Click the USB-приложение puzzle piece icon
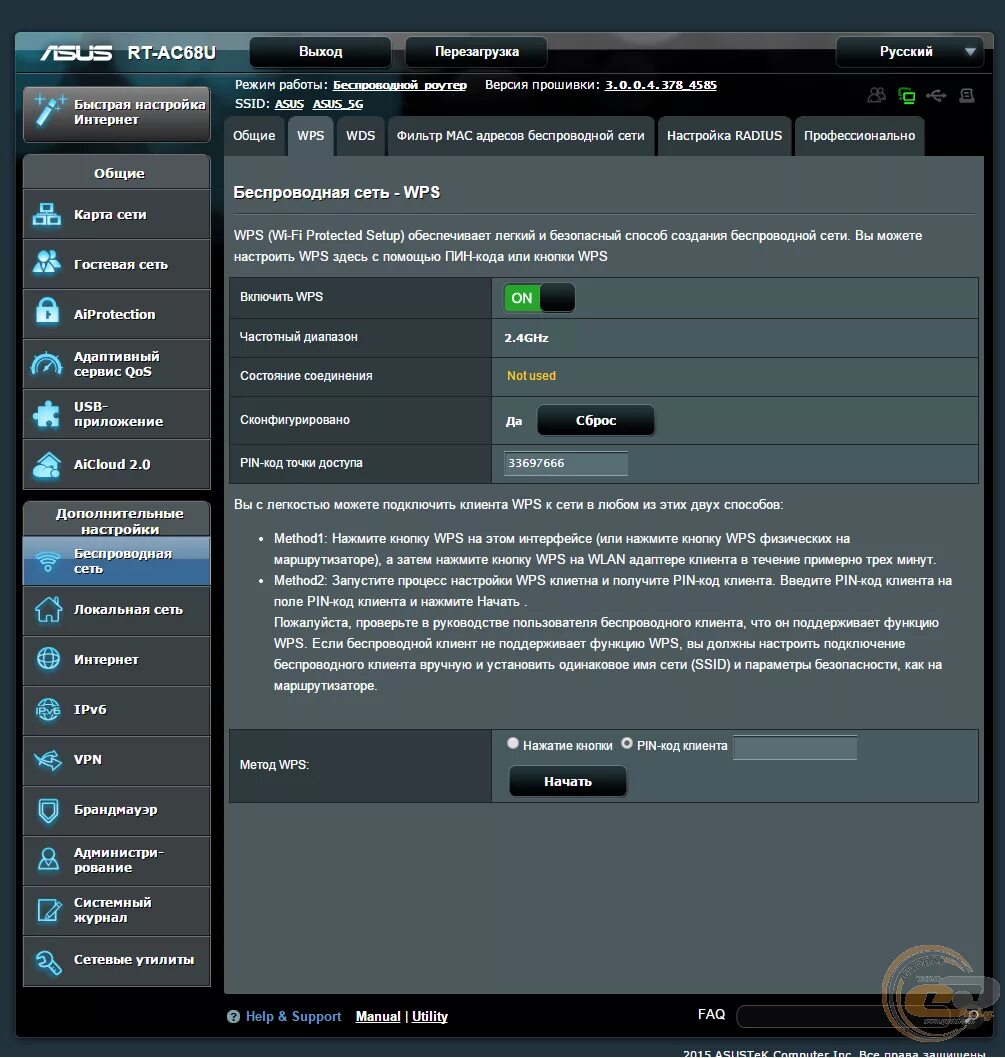 [x=47, y=414]
